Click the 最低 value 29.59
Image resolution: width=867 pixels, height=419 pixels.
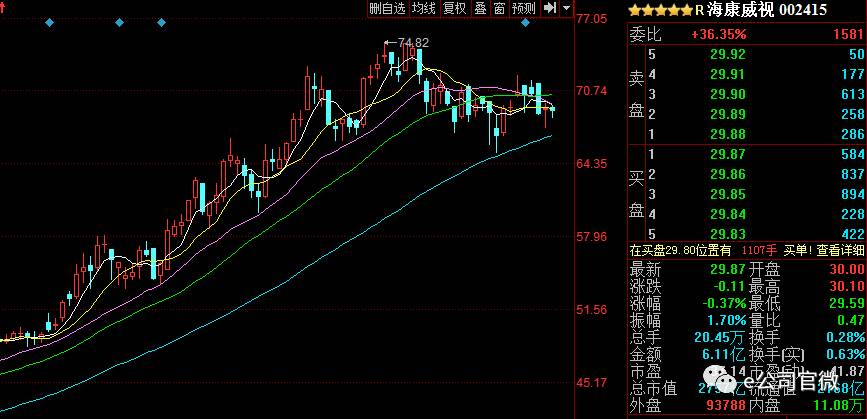click(847, 303)
